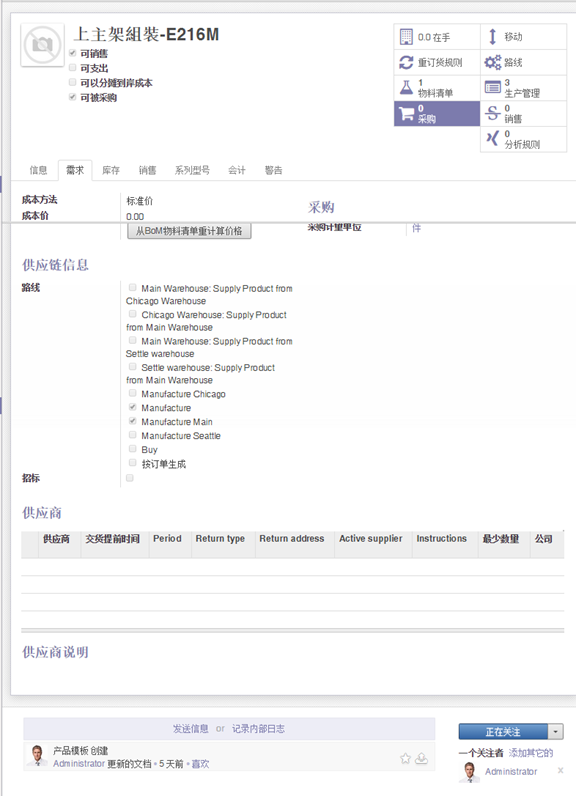Open the 0.0 在手 on-hand stock button
Image resolution: width=576 pixels, height=796 pixels.
click(437, 37)
